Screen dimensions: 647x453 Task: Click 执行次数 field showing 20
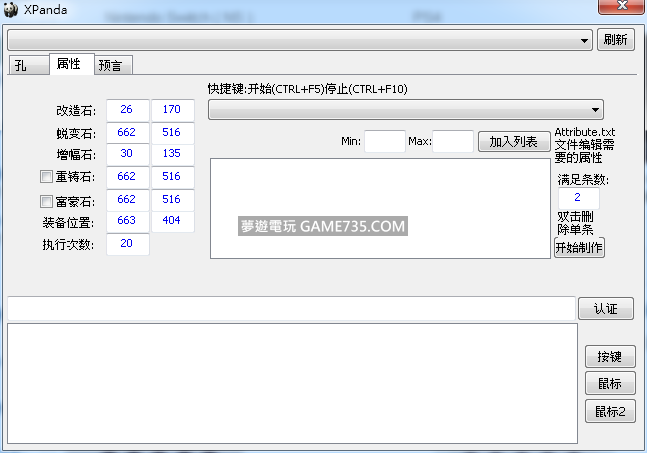pos(128,244)
